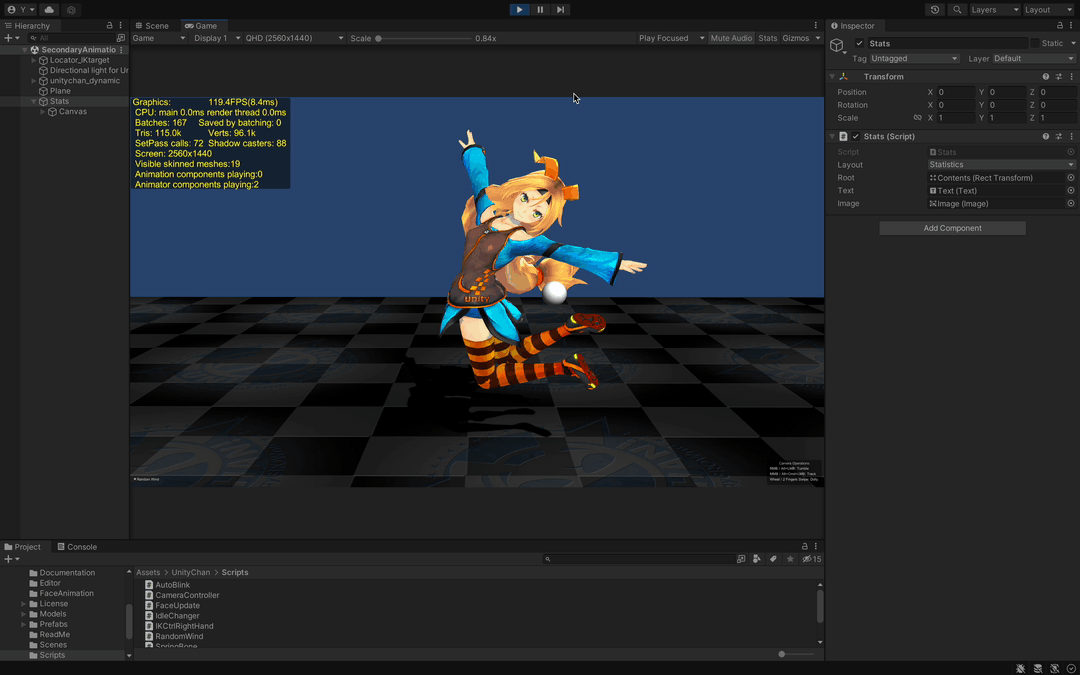Toggle the Mute Audio button
This screenshot has width=1080, height=675.
[x=731, y=38]
